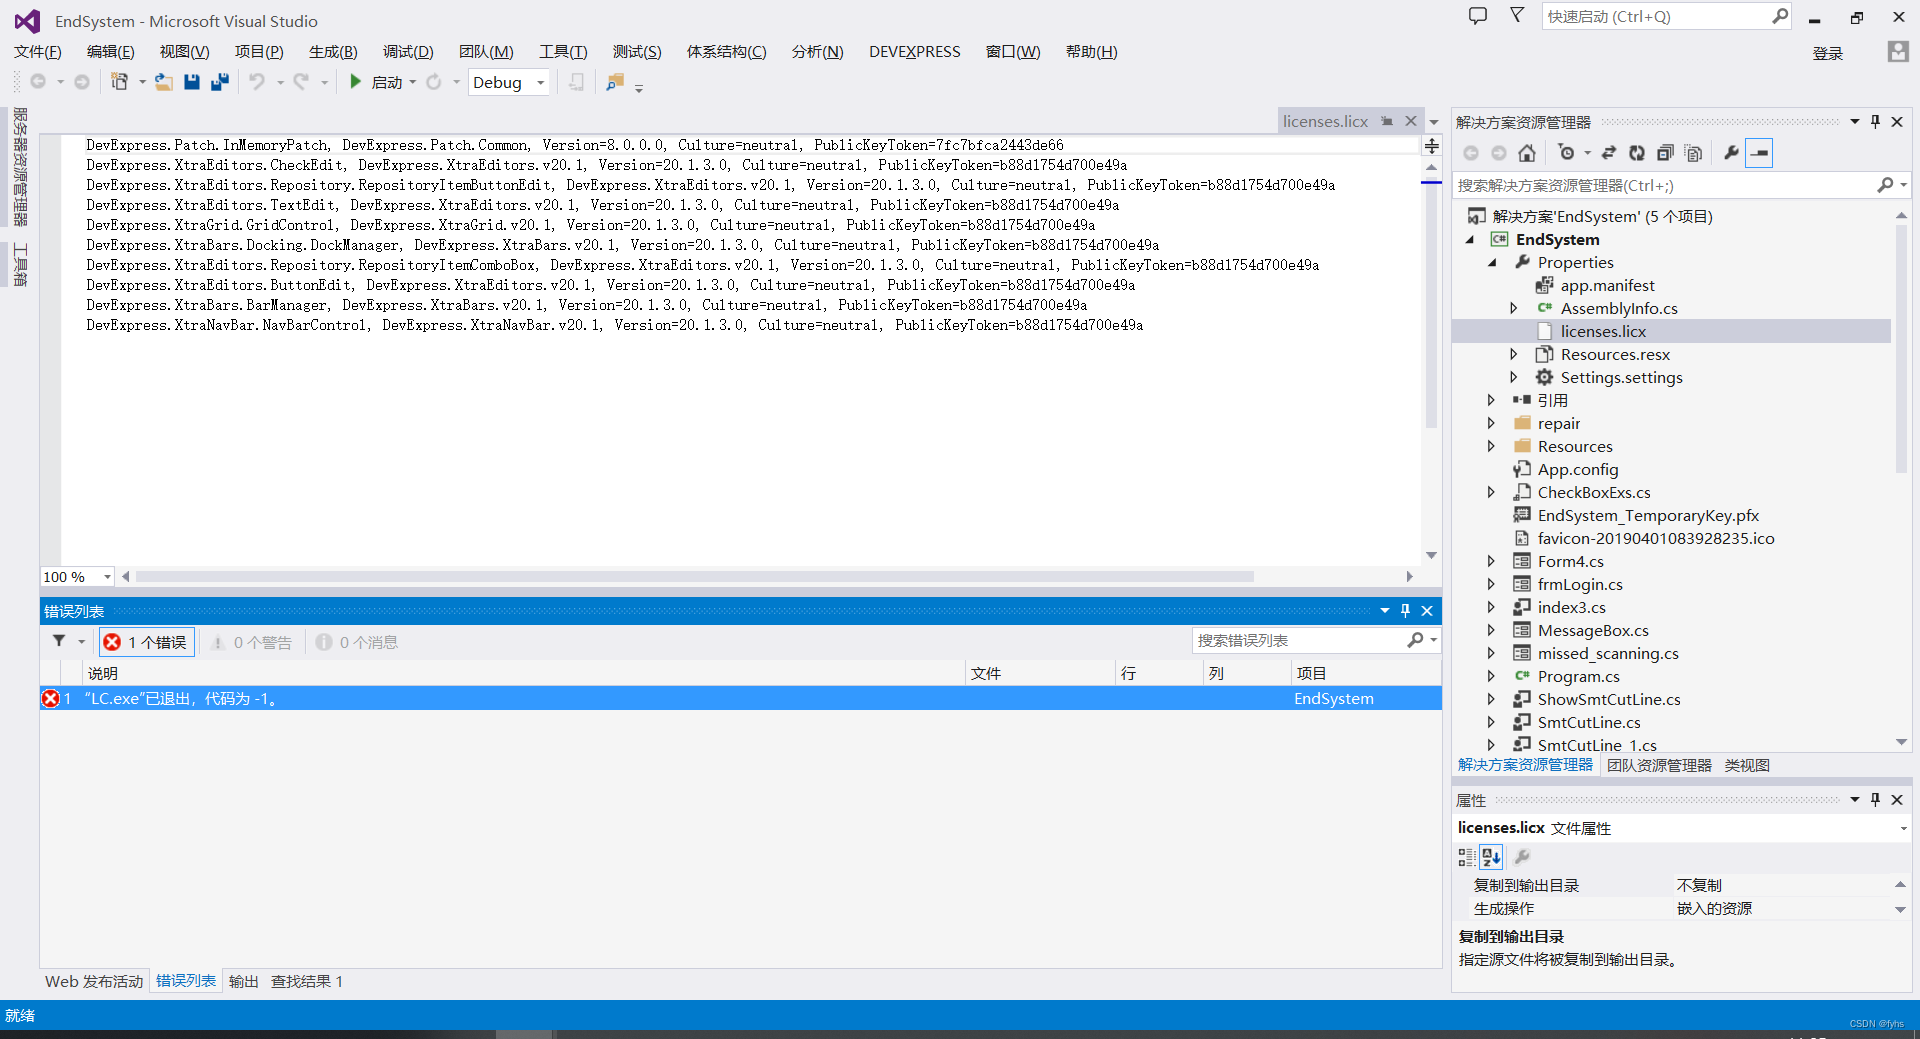Open the 100 % zoom dropdown
Viewport: 1920px width, 1039px height.
(x=107, y=577)
